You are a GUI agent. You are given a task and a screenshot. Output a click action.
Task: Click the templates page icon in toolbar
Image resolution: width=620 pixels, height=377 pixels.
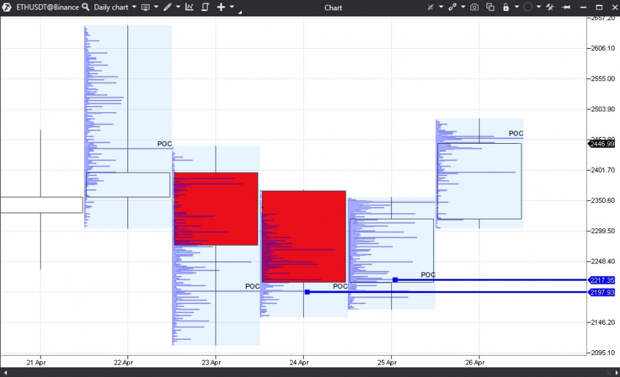pyautogui.click(x=205, y=7)
